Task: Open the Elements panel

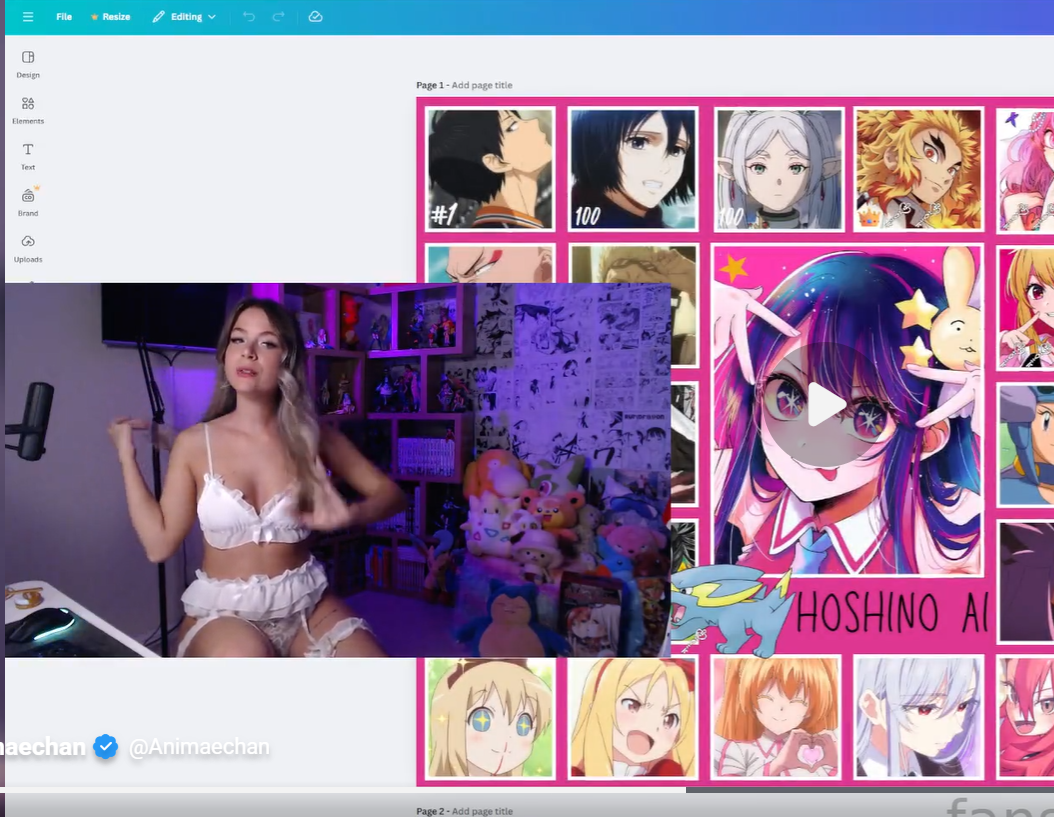Action: (28, 110)
